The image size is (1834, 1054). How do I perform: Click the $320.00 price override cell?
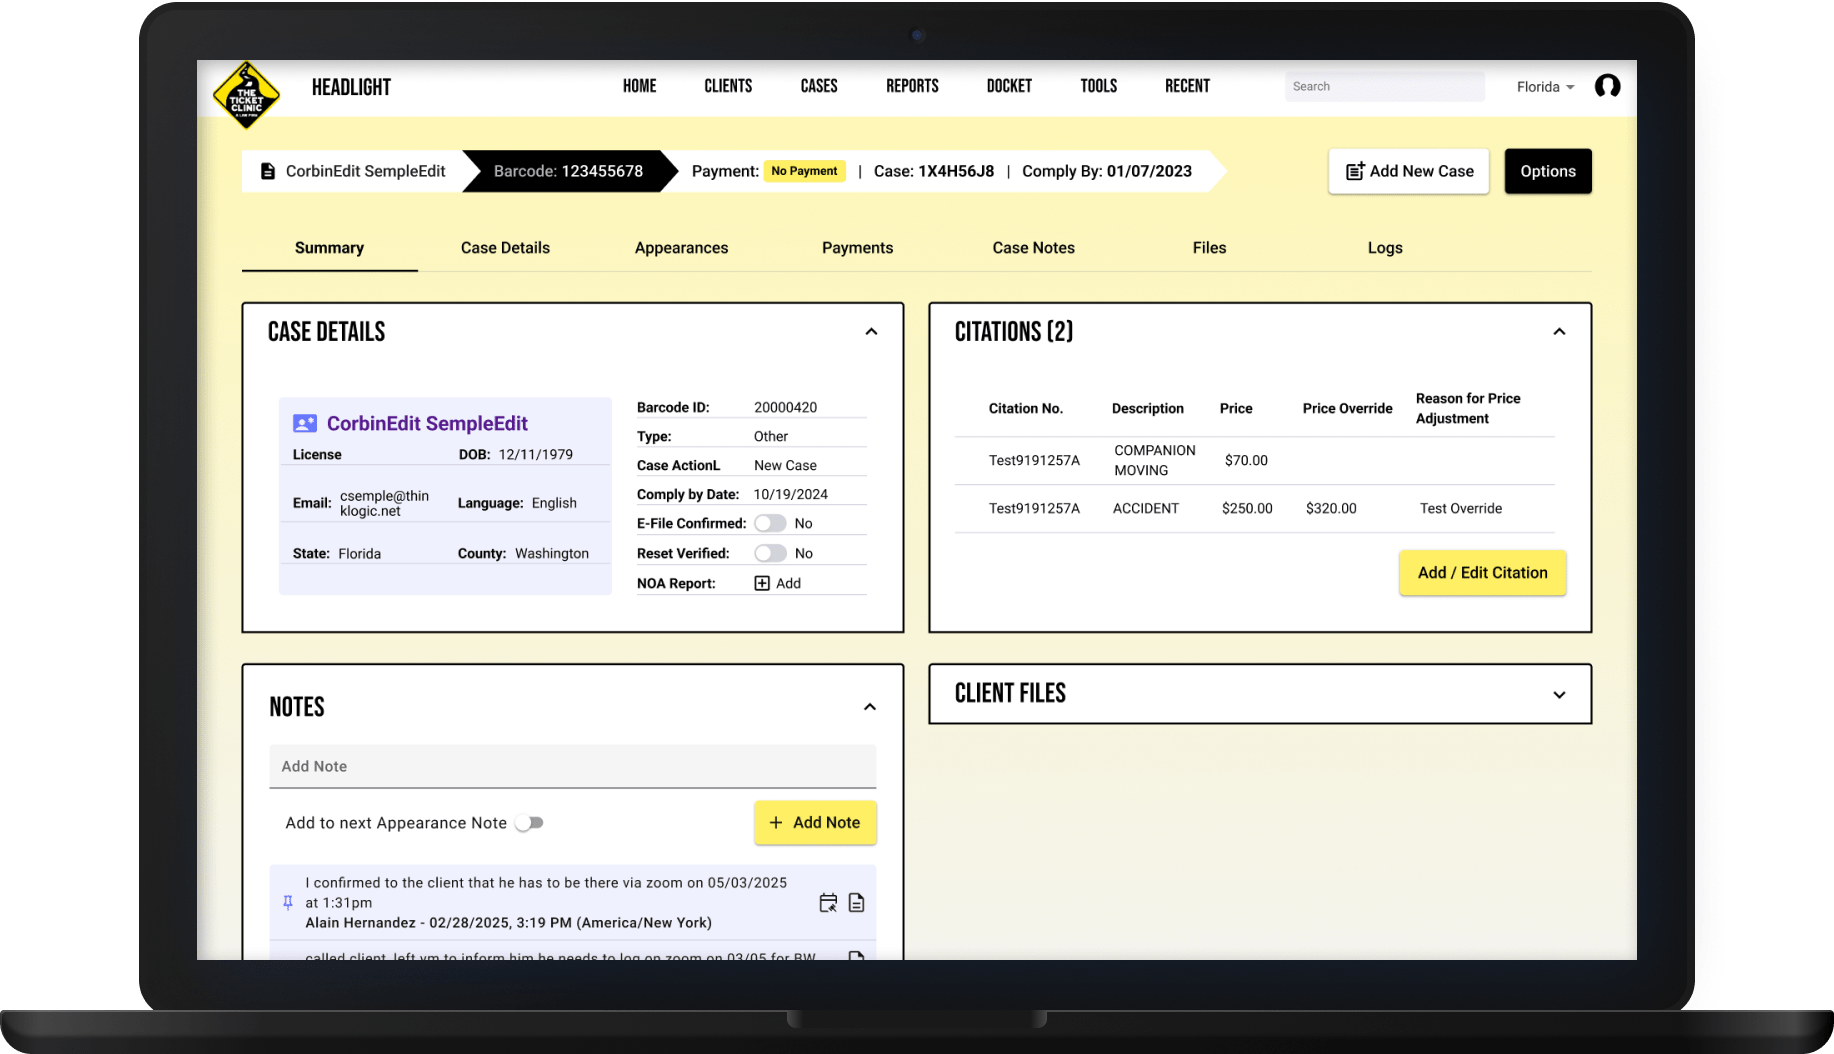(1331, 508)
